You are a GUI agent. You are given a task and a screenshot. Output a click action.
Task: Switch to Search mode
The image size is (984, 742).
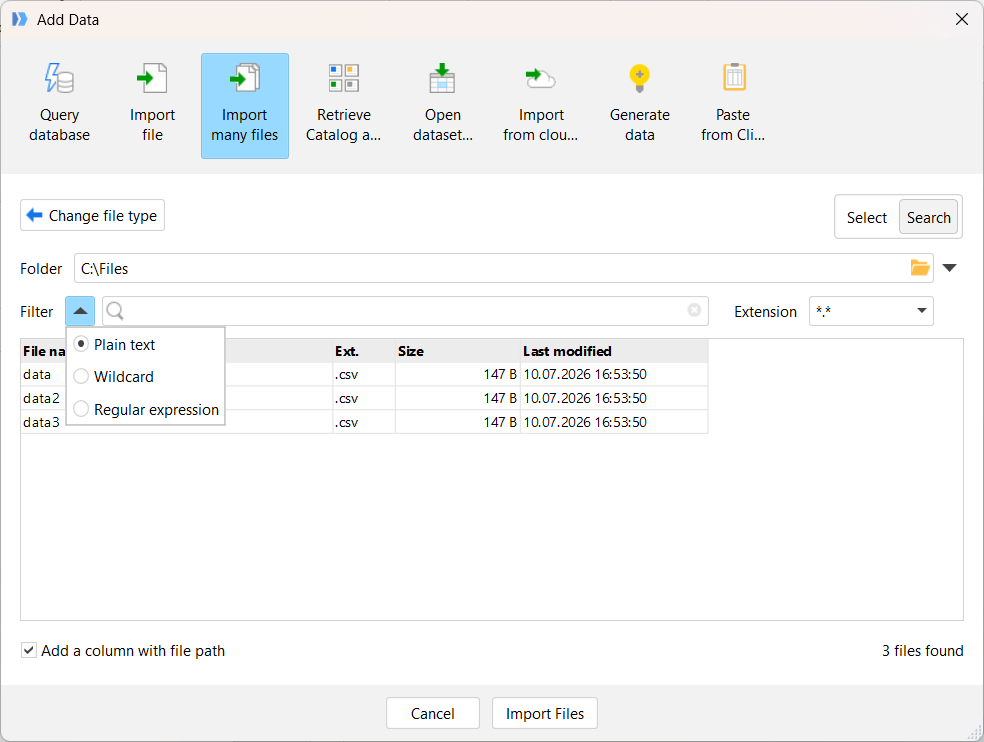[928, 217]
